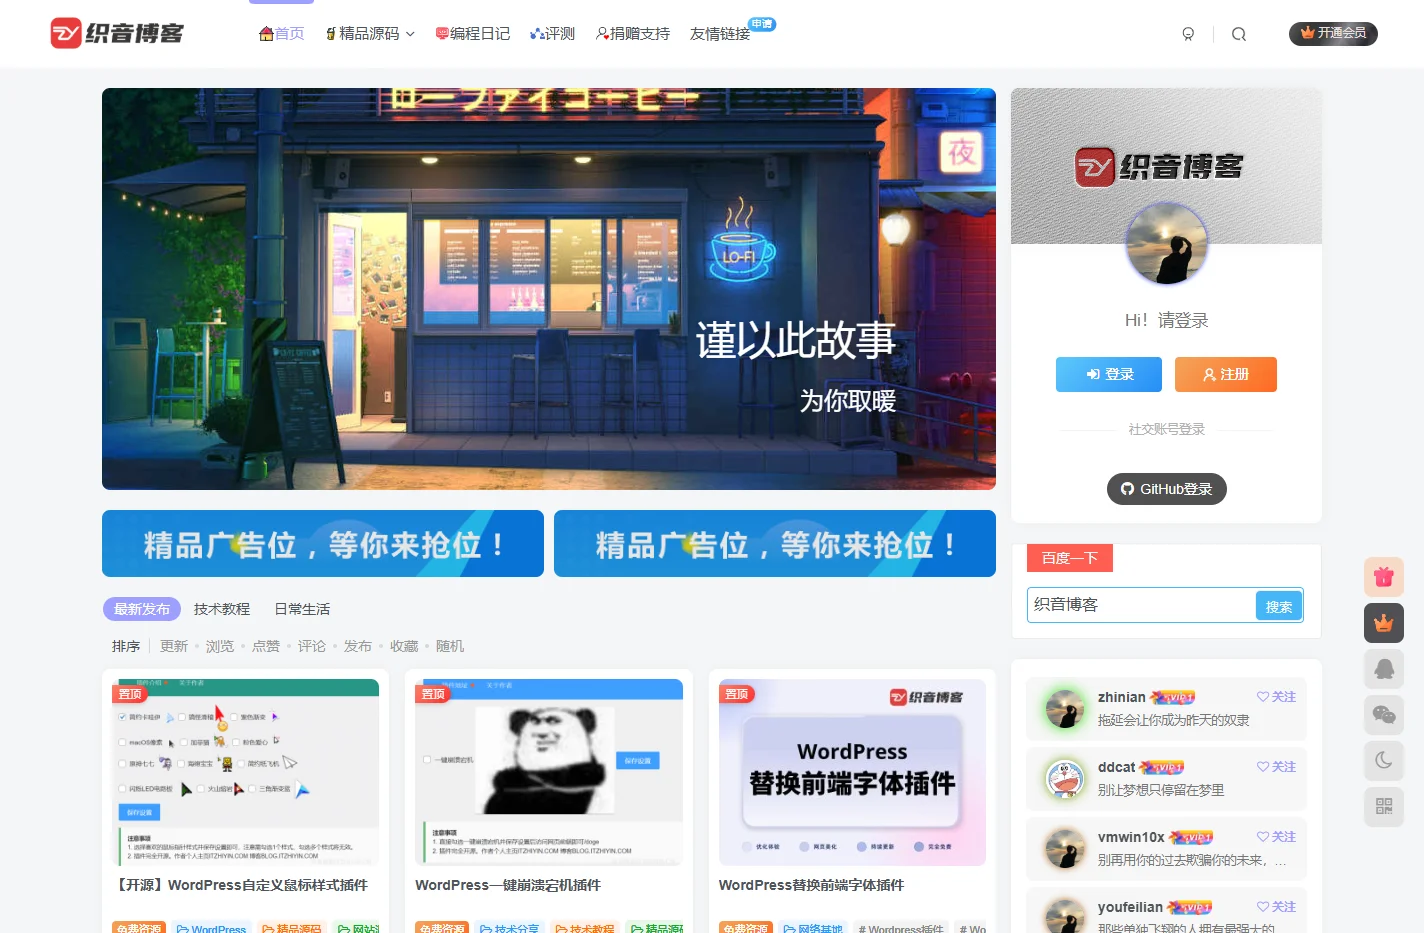Image resolution: width=1424 pixels, height=933 pixels.
Task: Click the right 精品广告位 ad banner
Action: point(775,544)
